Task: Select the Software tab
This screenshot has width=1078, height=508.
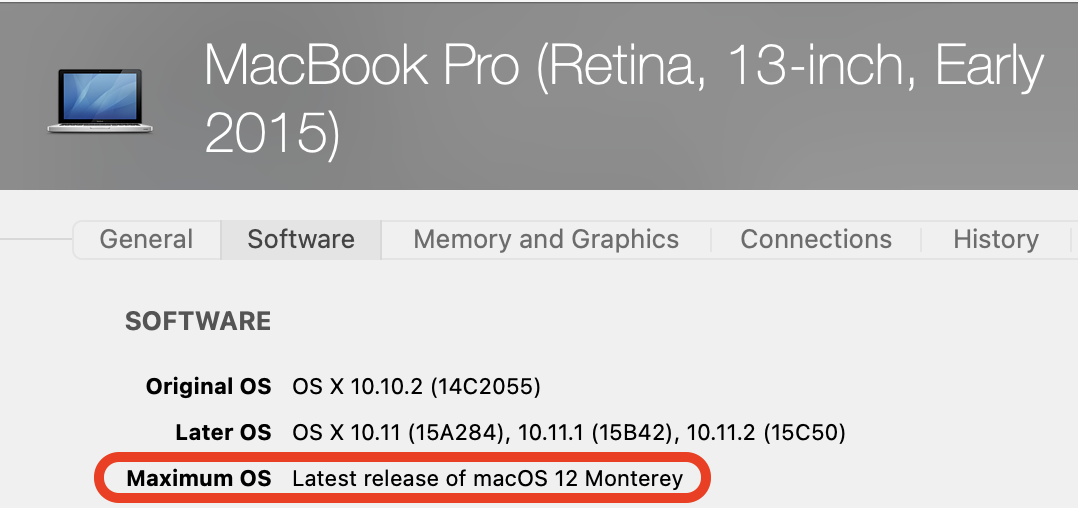Action: tap(301, 240)
